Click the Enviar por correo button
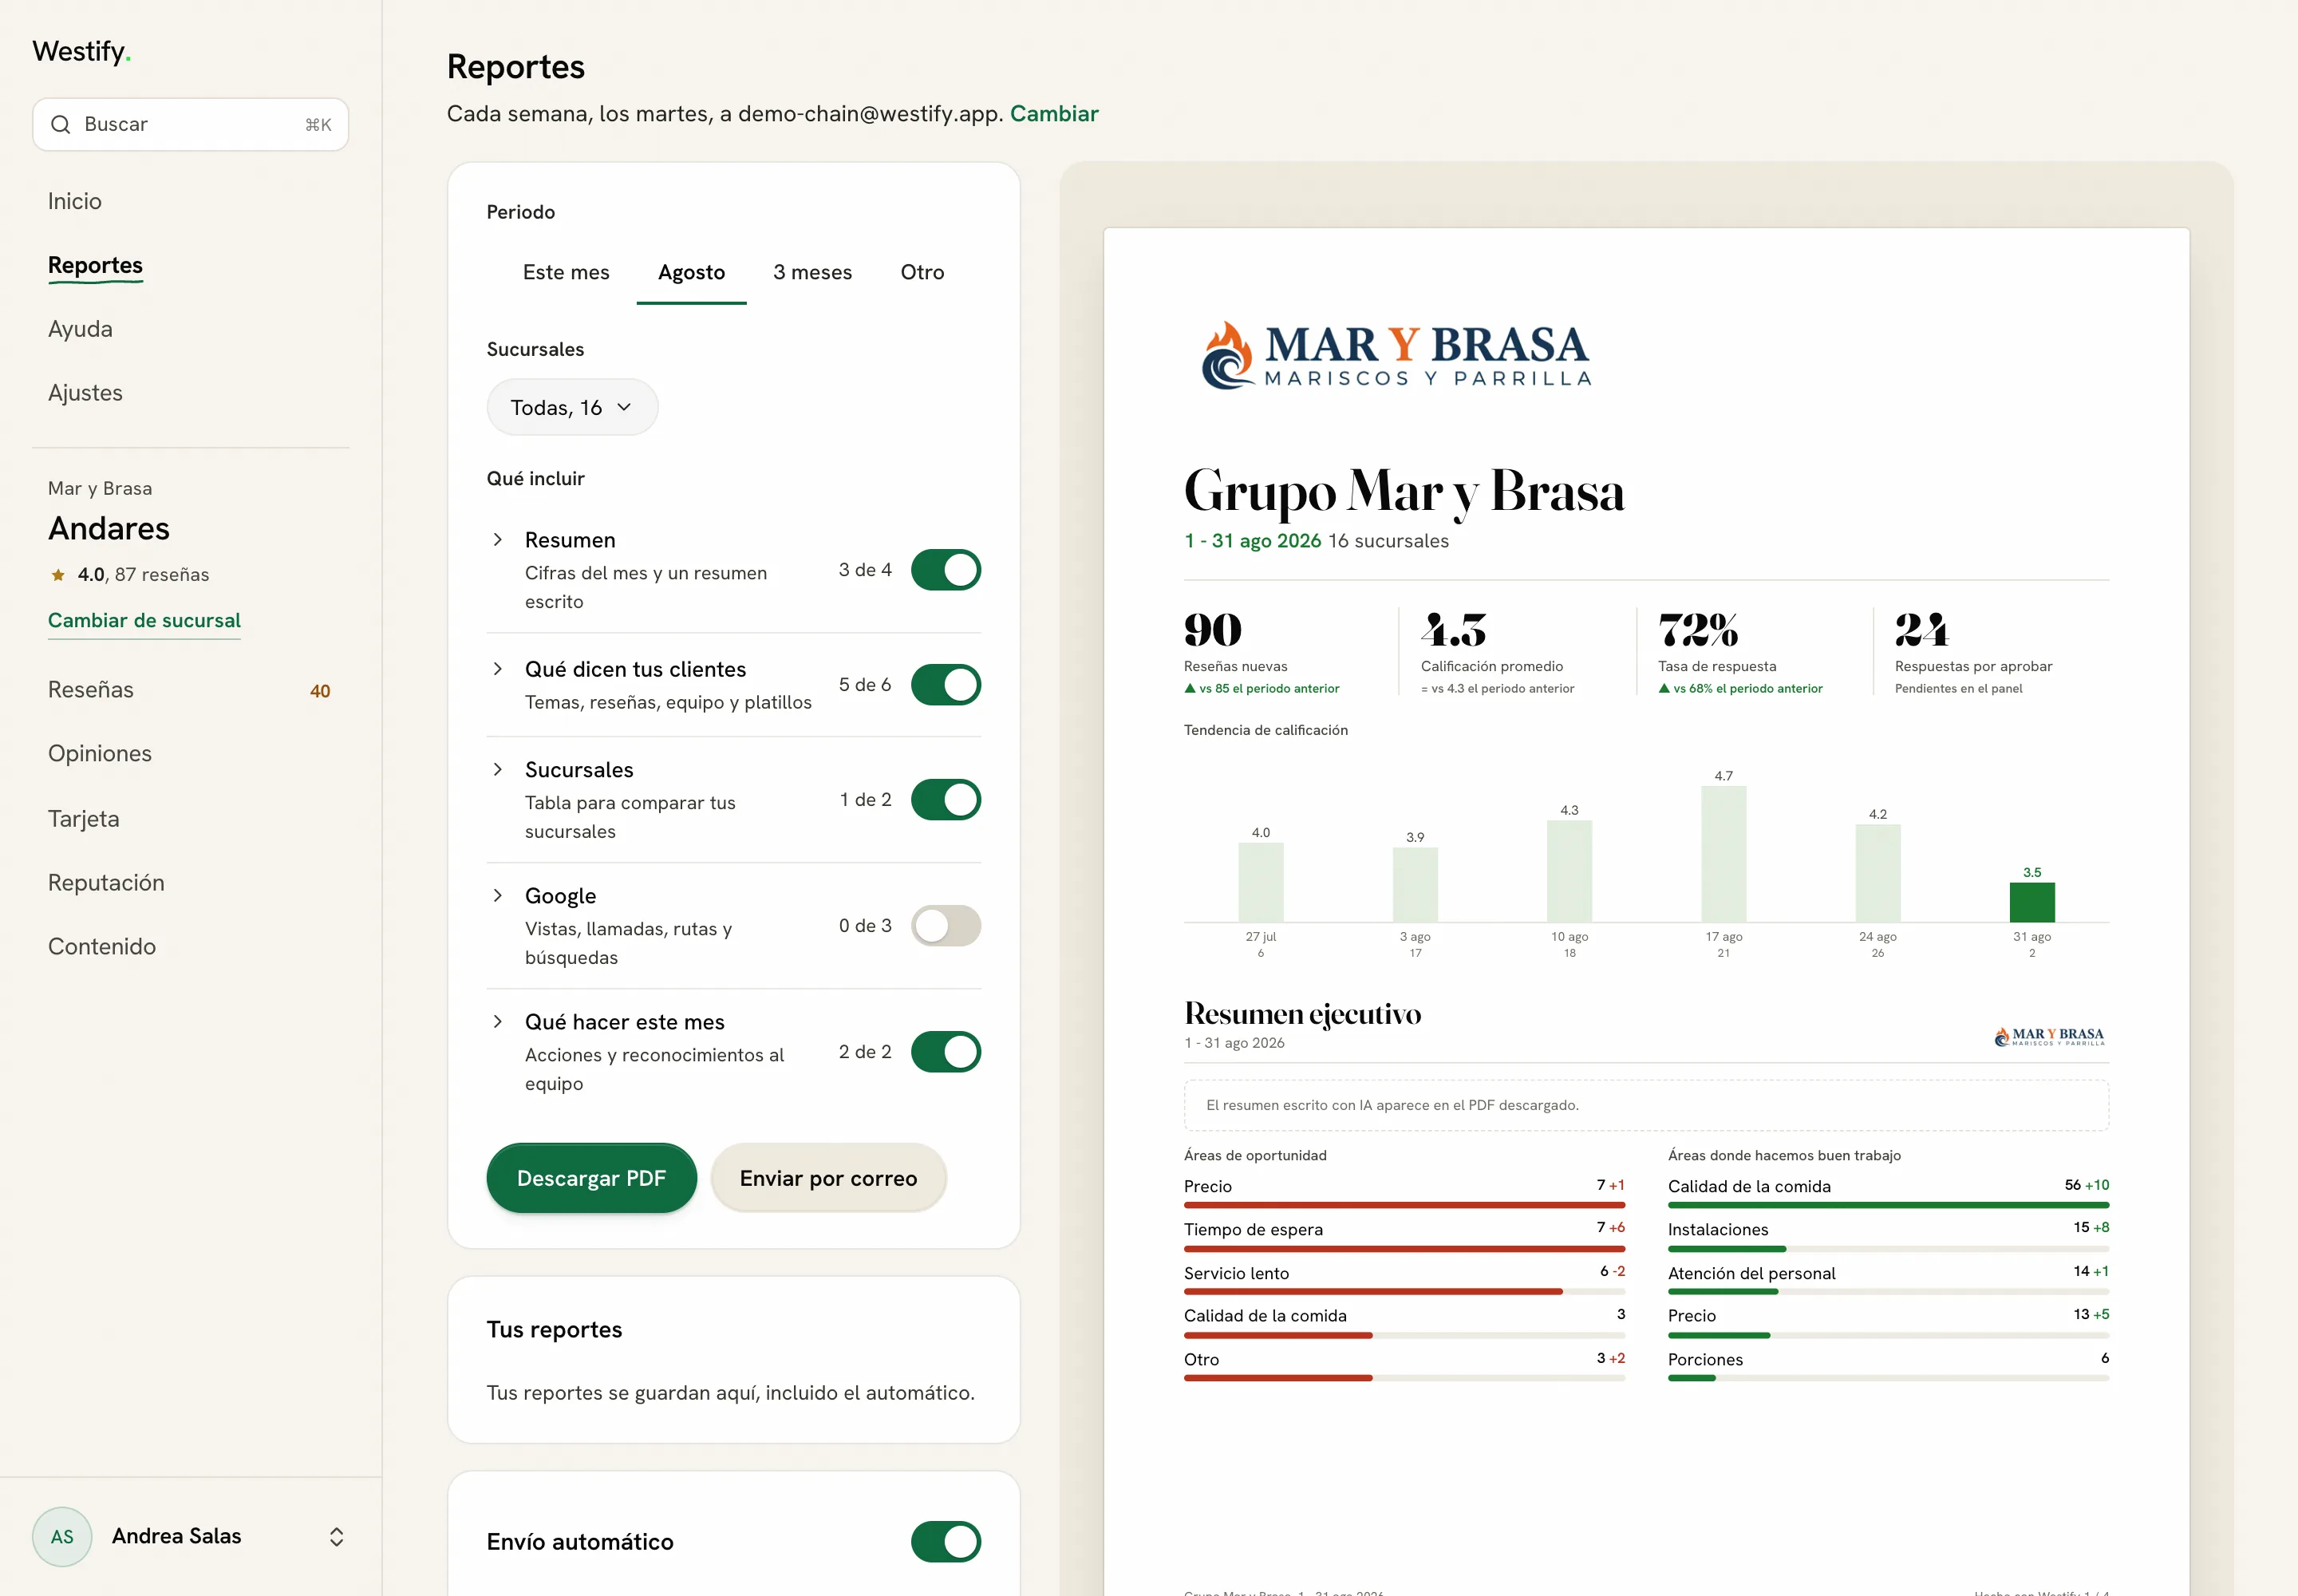This screenshot has height=1596, width=2298. pyautogui.click(x=828, y=1178)
